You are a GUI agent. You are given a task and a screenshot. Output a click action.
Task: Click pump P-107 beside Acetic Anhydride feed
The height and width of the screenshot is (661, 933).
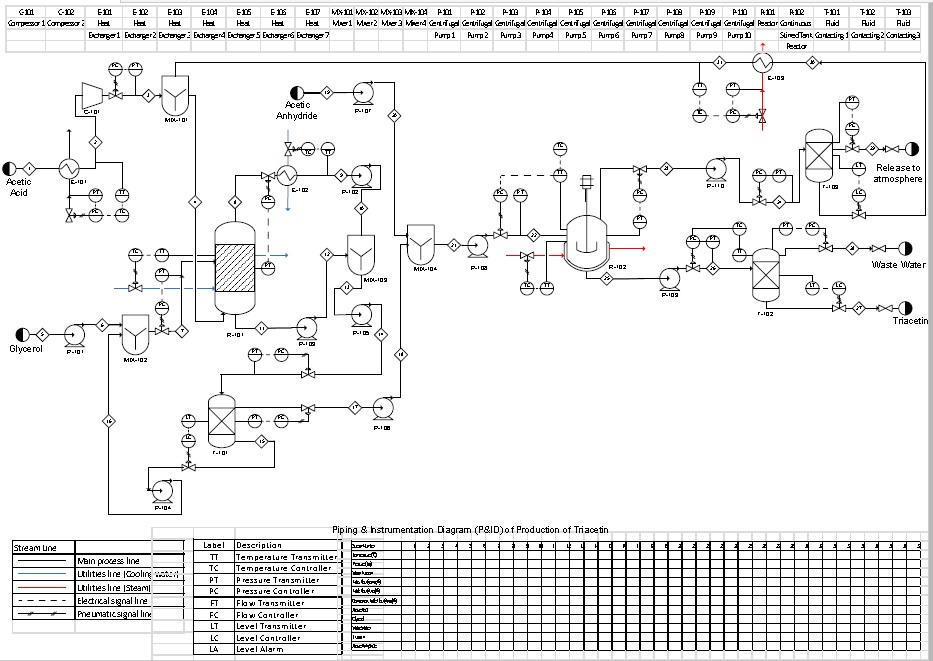pos(362,93)
